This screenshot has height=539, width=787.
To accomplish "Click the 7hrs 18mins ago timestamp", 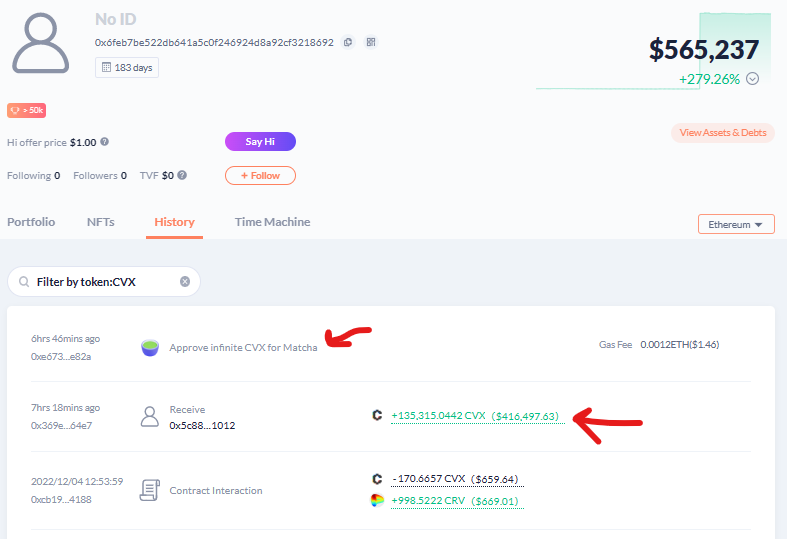I will [65, 408].
